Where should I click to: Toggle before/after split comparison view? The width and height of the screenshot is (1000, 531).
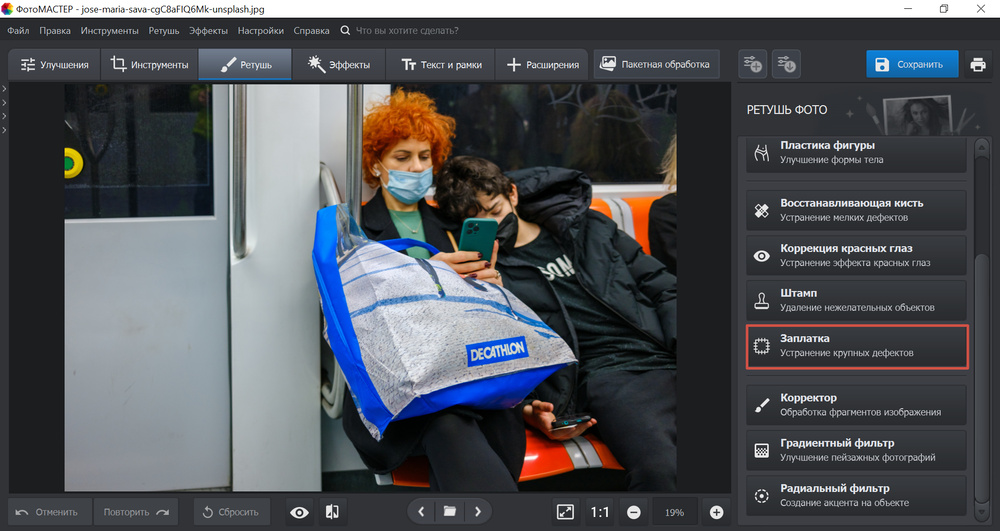click(332, 512)
